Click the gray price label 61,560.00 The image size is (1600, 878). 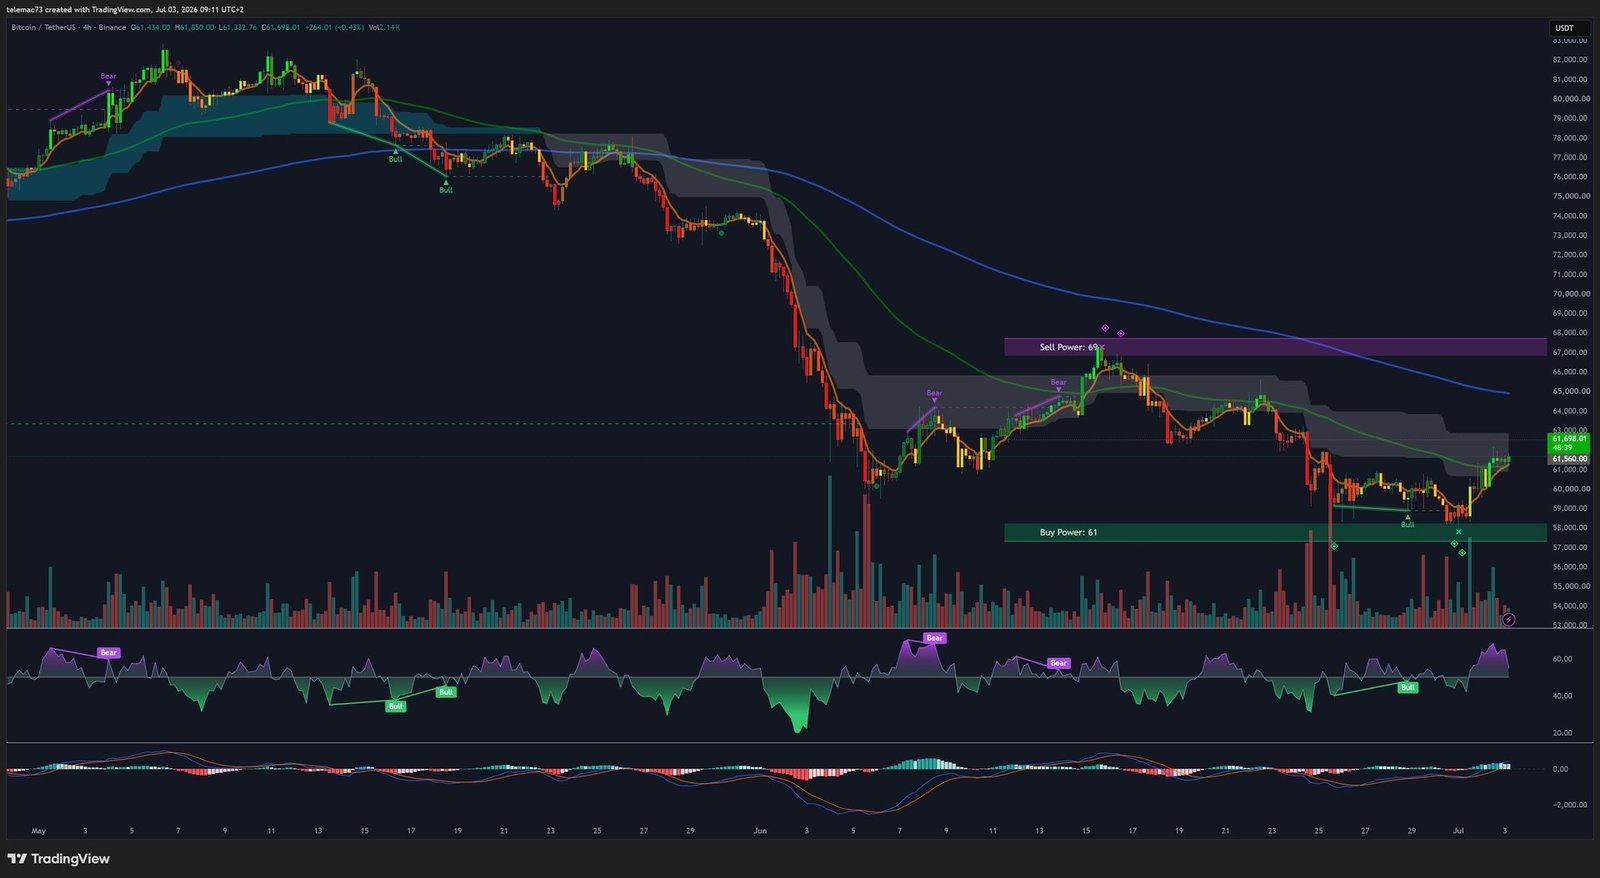pyautogui.click(x=1569, y=459)
